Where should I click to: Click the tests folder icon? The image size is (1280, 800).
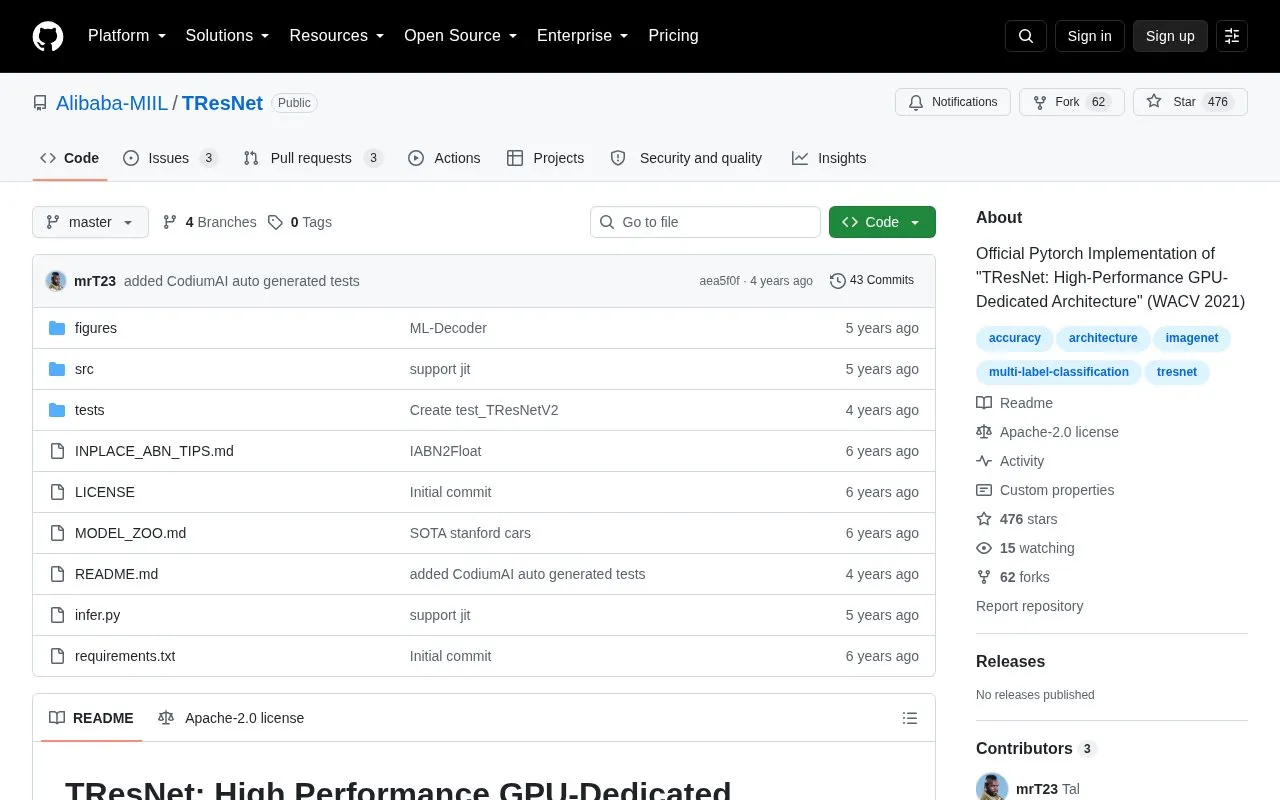pos(57,410)
